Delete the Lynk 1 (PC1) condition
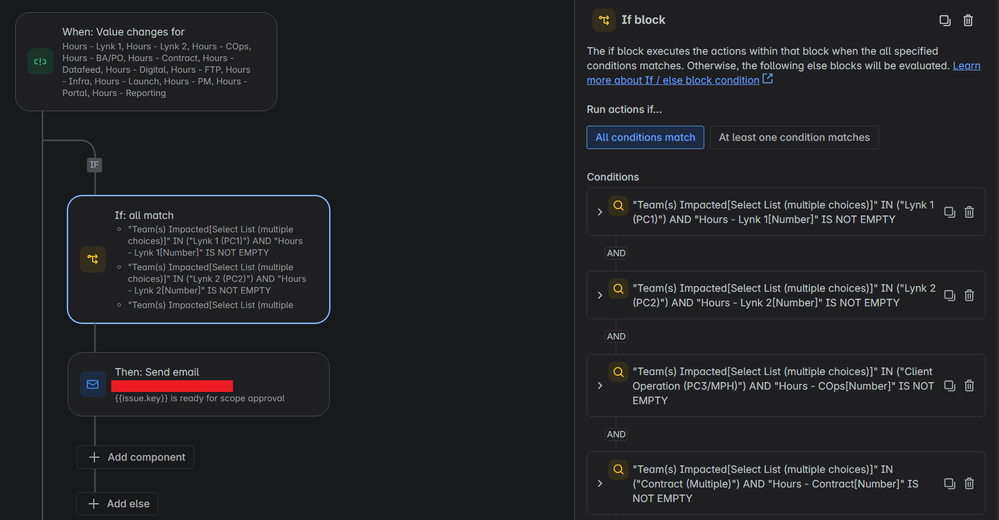Image resolution: width=999 pixels, height=520 pixels. pyautogui.click(x=969, y=212)
